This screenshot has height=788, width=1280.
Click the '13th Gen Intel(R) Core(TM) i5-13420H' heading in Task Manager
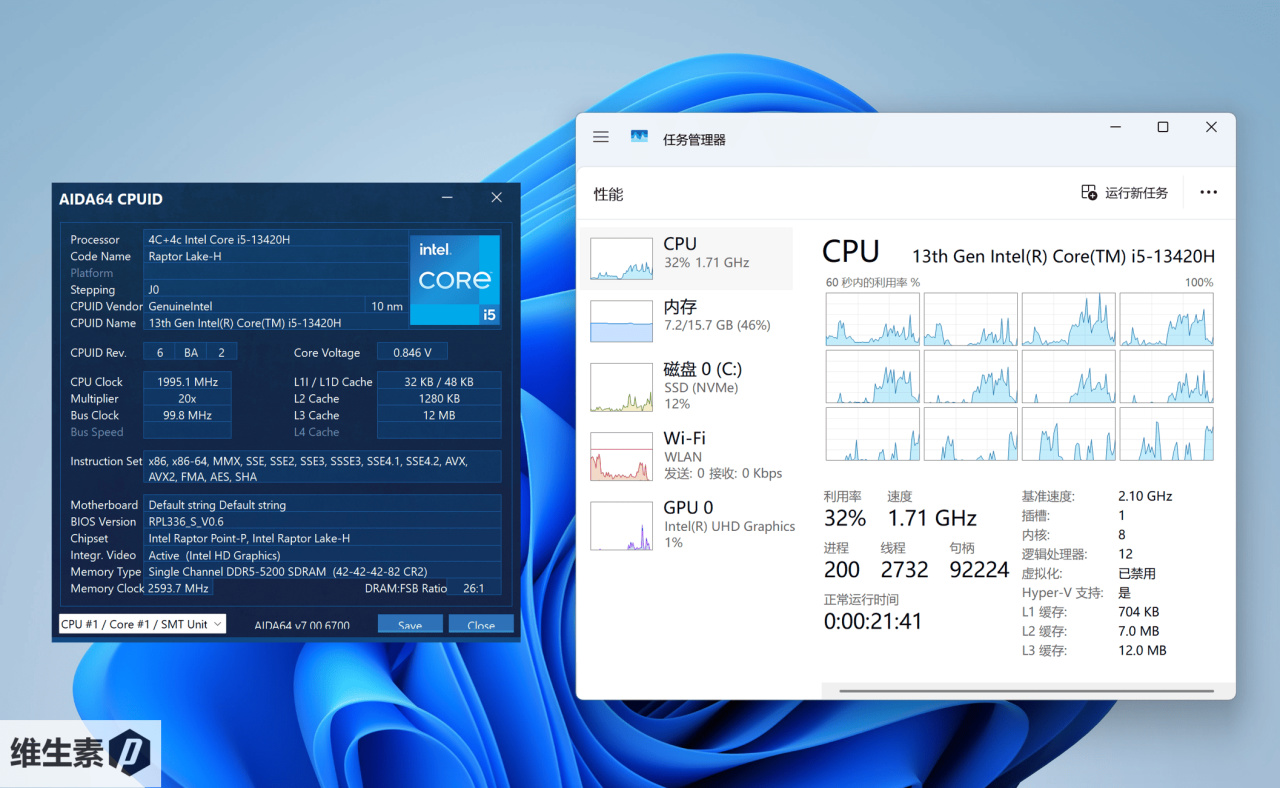click(1063, 256)
